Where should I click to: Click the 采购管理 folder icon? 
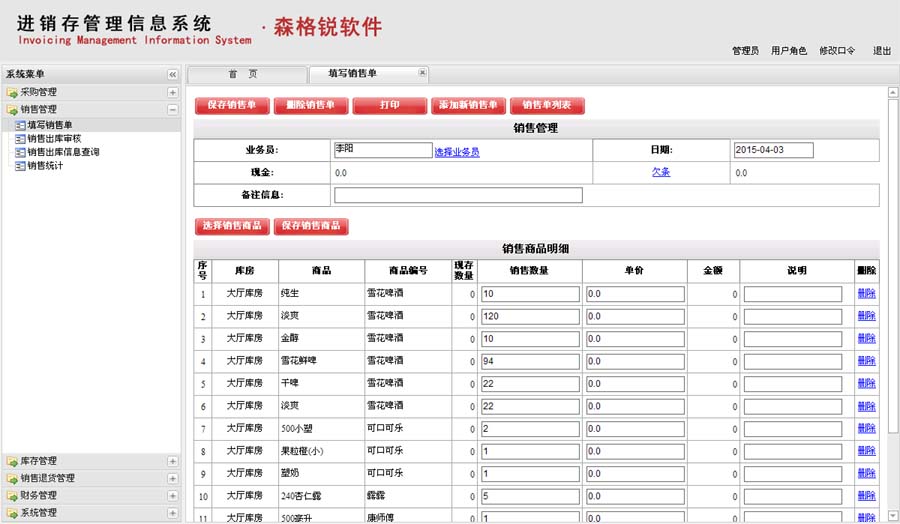coord(12,92)
